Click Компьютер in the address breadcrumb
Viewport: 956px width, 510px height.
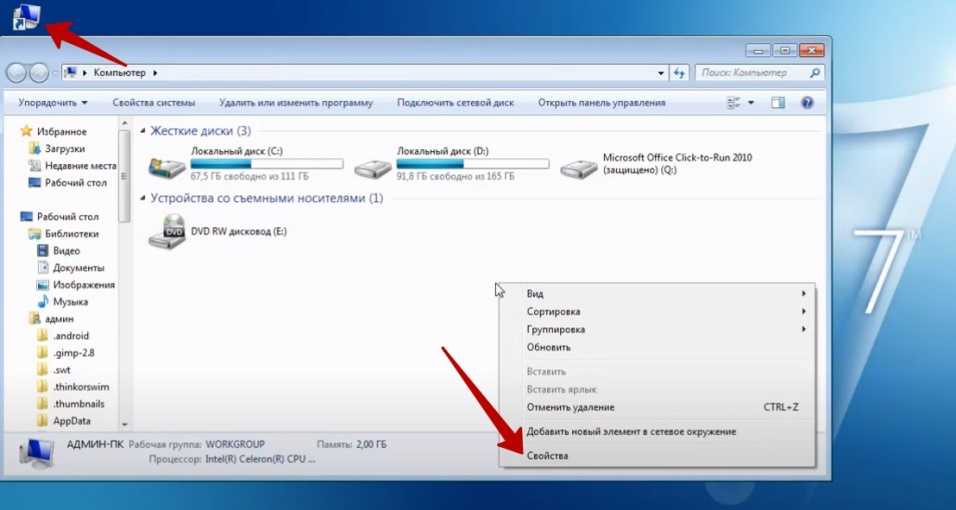(x=120, y=73)
